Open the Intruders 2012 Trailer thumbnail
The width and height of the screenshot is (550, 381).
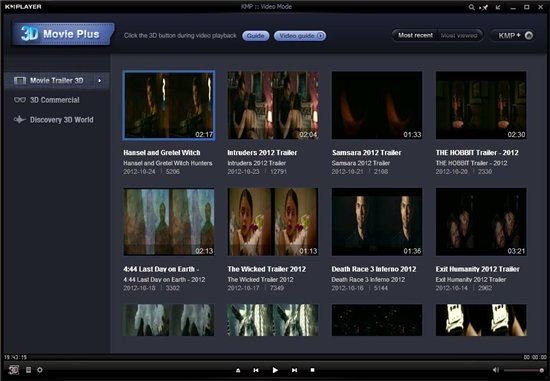(x=273, y=105)
